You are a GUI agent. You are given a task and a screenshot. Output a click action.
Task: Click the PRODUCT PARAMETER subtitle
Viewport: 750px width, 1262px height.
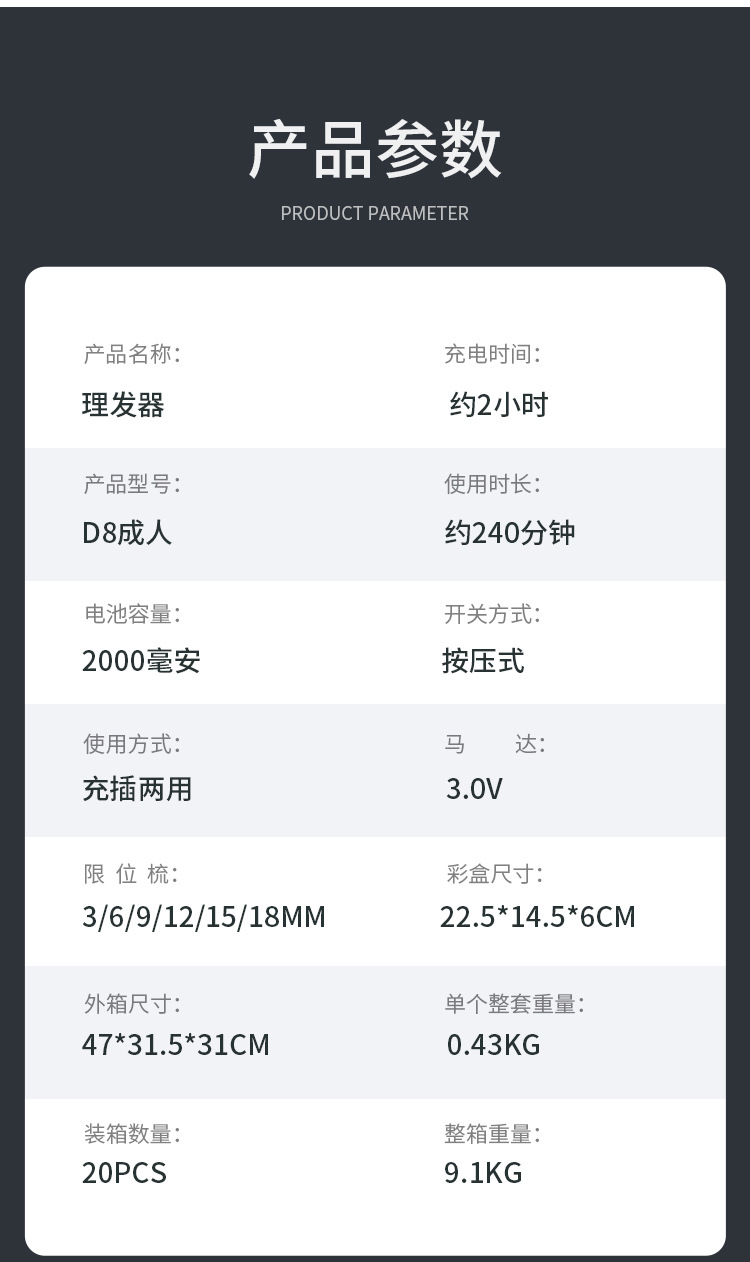coord(375,213)
